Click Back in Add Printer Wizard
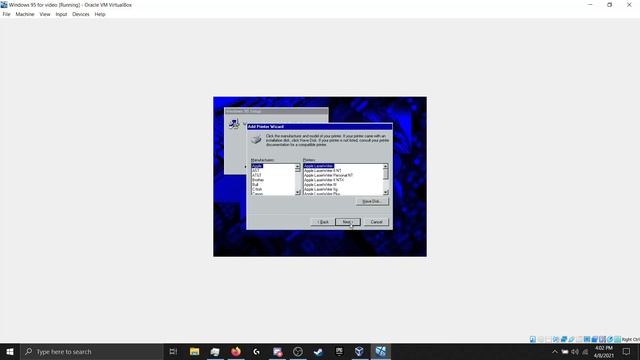The height and width of the screenshot is (360, 640). (323, 222)
